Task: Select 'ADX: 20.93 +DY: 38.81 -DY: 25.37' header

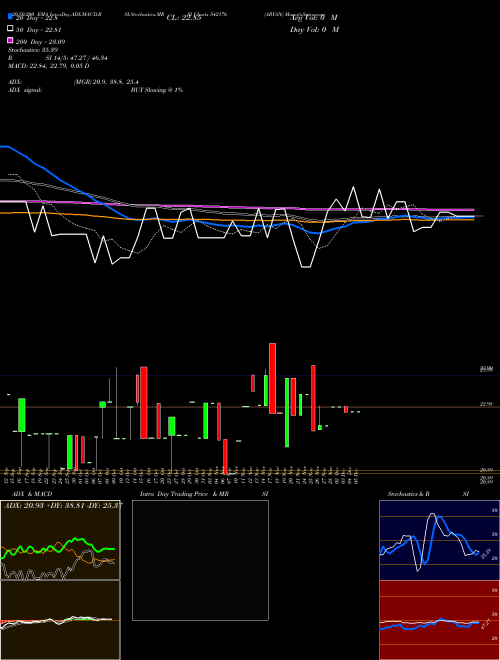Action: (x=63, y=505)
